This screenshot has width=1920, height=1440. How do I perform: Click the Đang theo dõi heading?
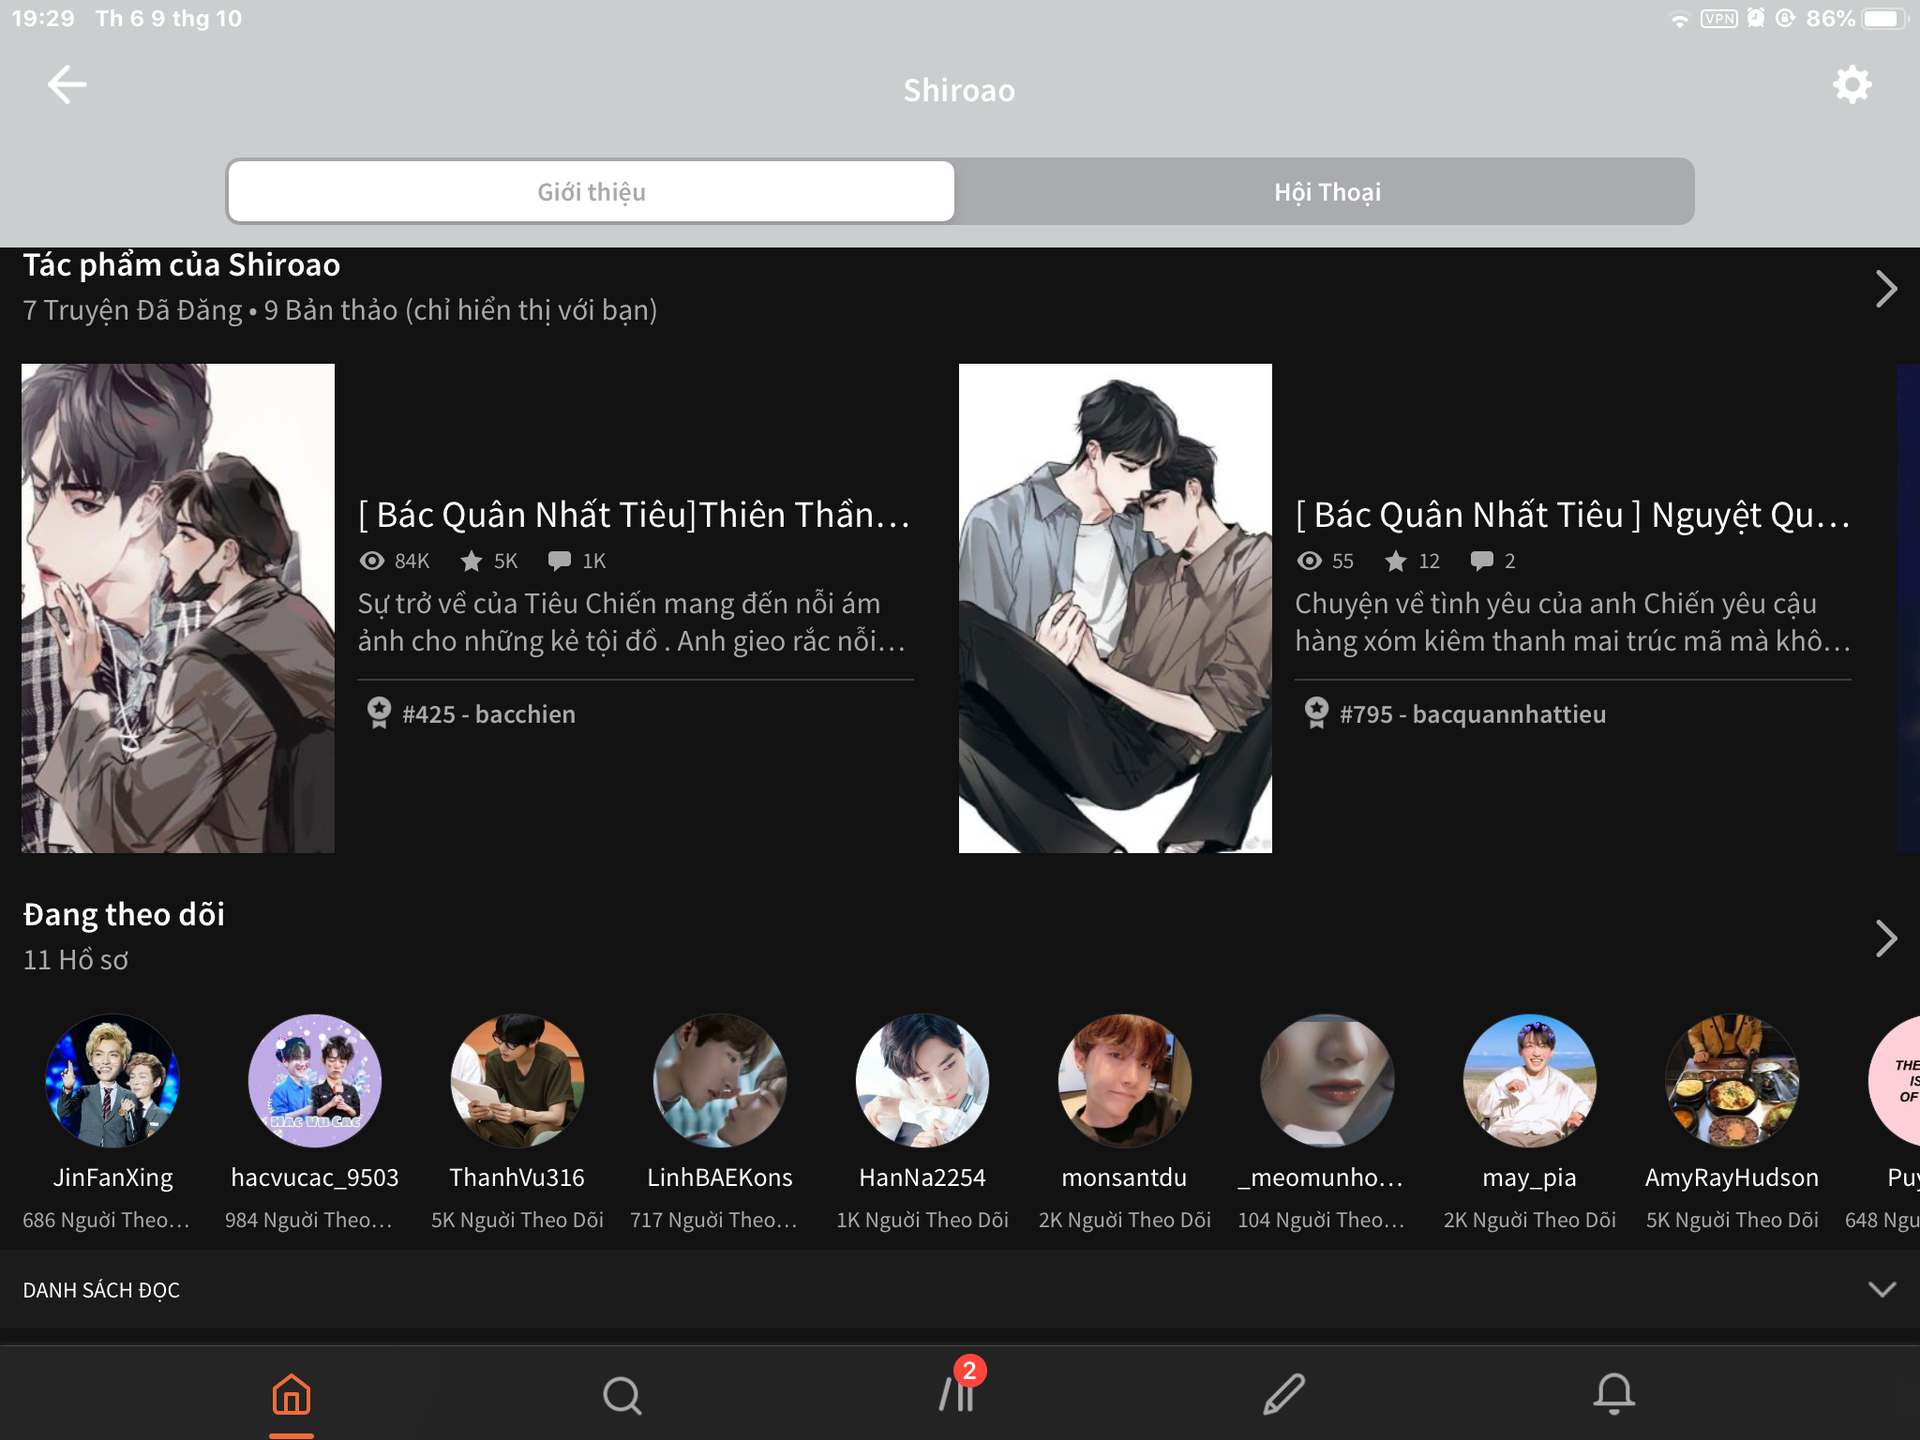coord(124,914)
